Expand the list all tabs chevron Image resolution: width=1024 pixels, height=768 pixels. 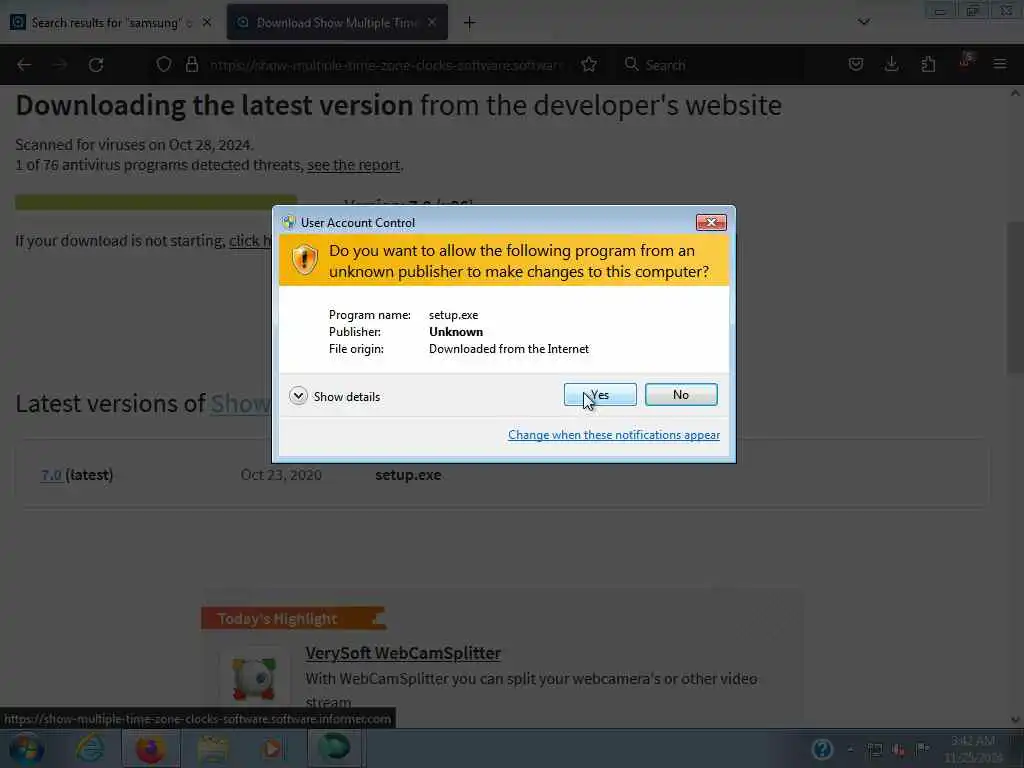(863, 22)
